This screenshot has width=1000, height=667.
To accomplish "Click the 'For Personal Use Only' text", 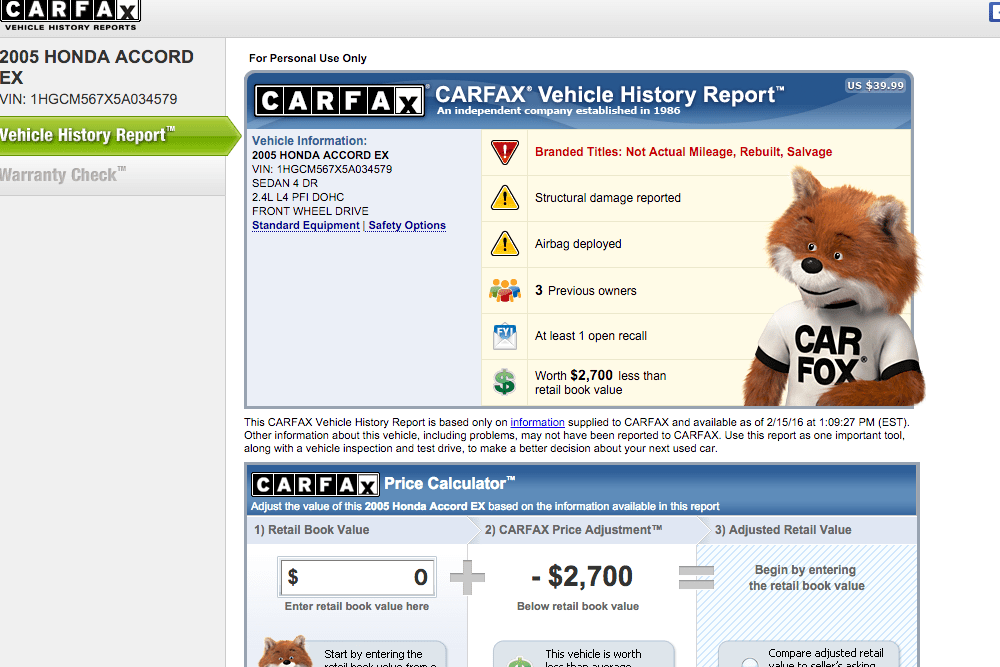I will coord(307,58).
